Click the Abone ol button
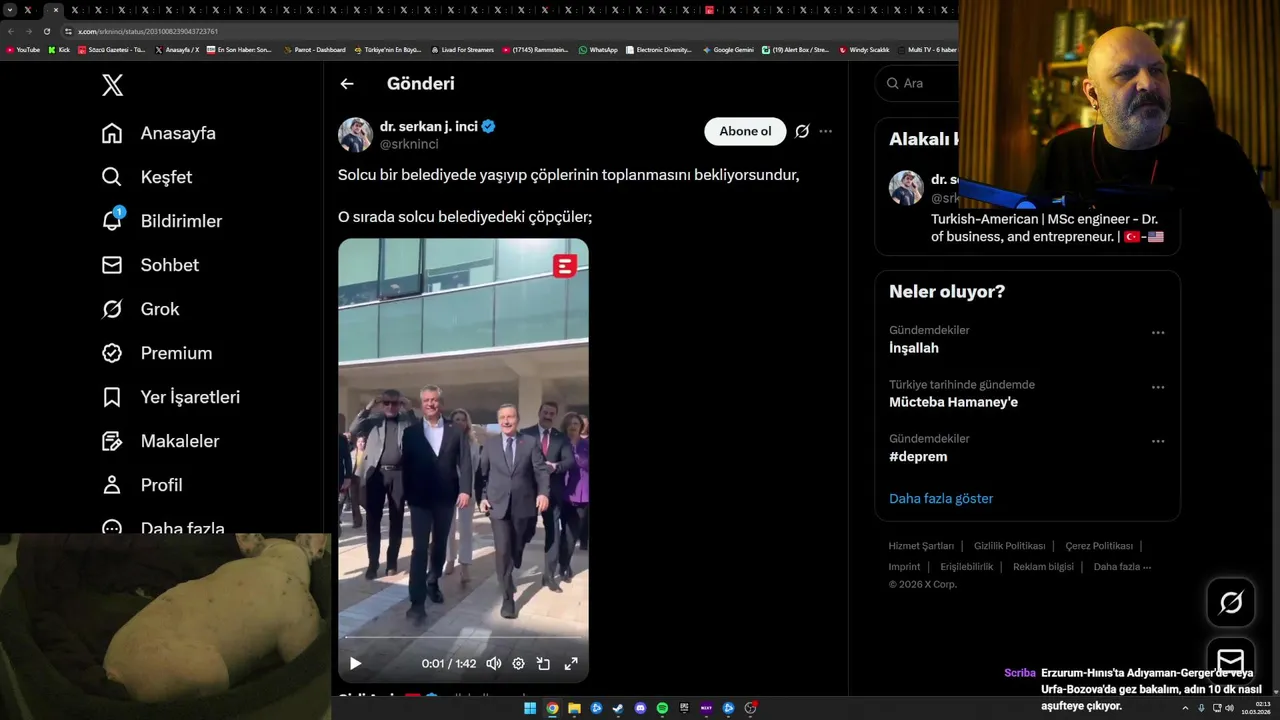The width and height of the screenshot is (1280, 720). point(745,131)
